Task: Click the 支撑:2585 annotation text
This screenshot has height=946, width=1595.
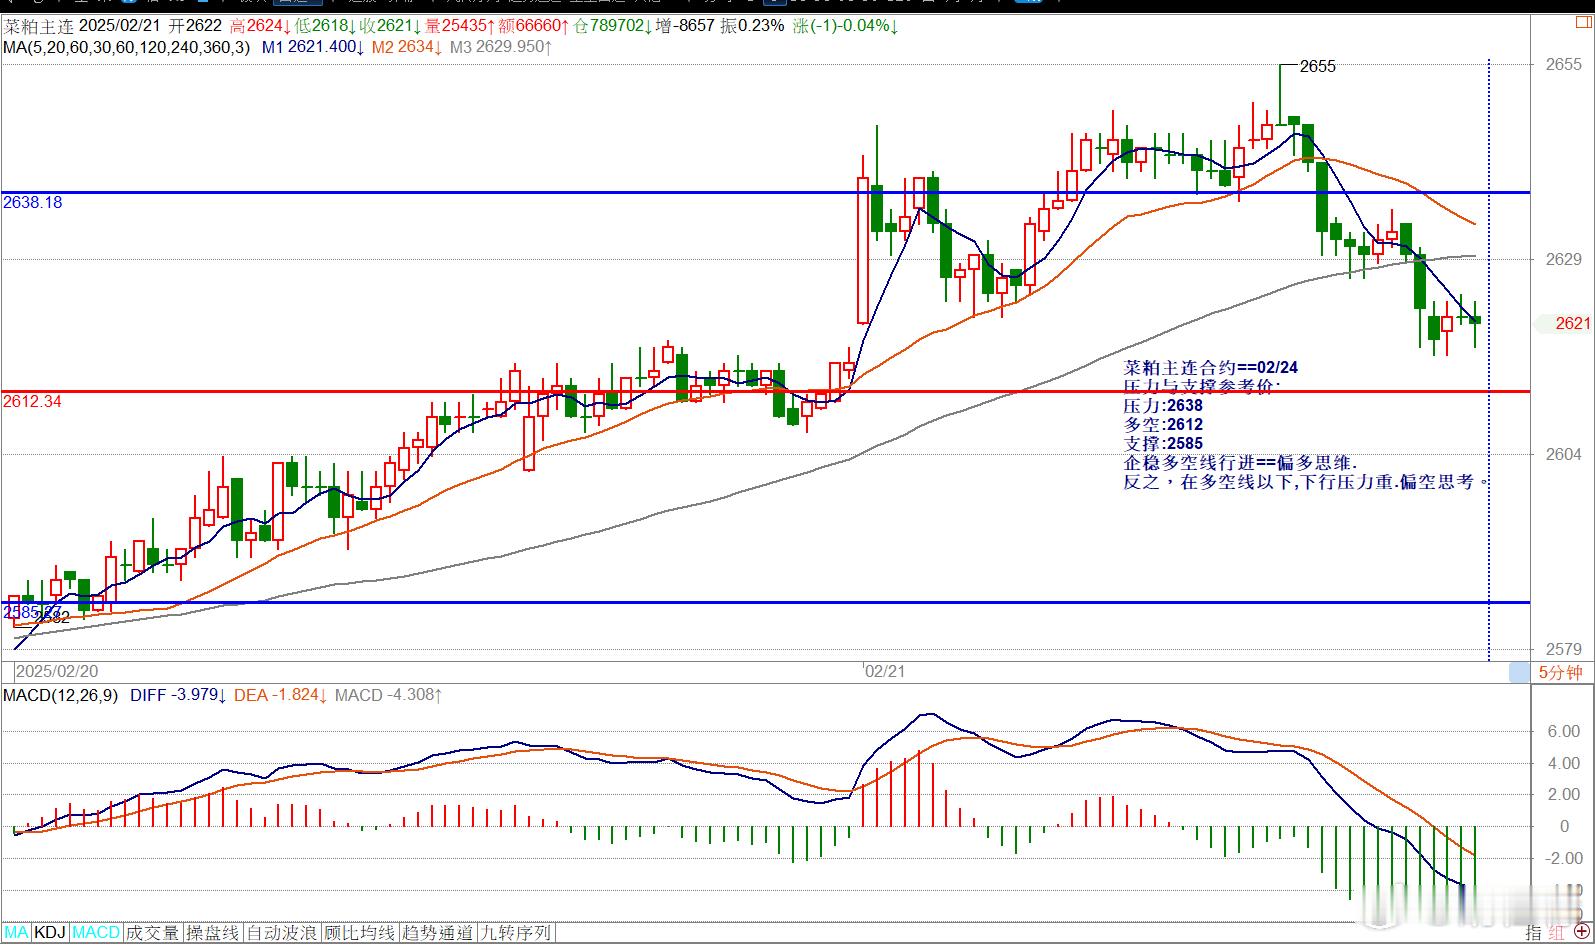Action: point(1163,444)
